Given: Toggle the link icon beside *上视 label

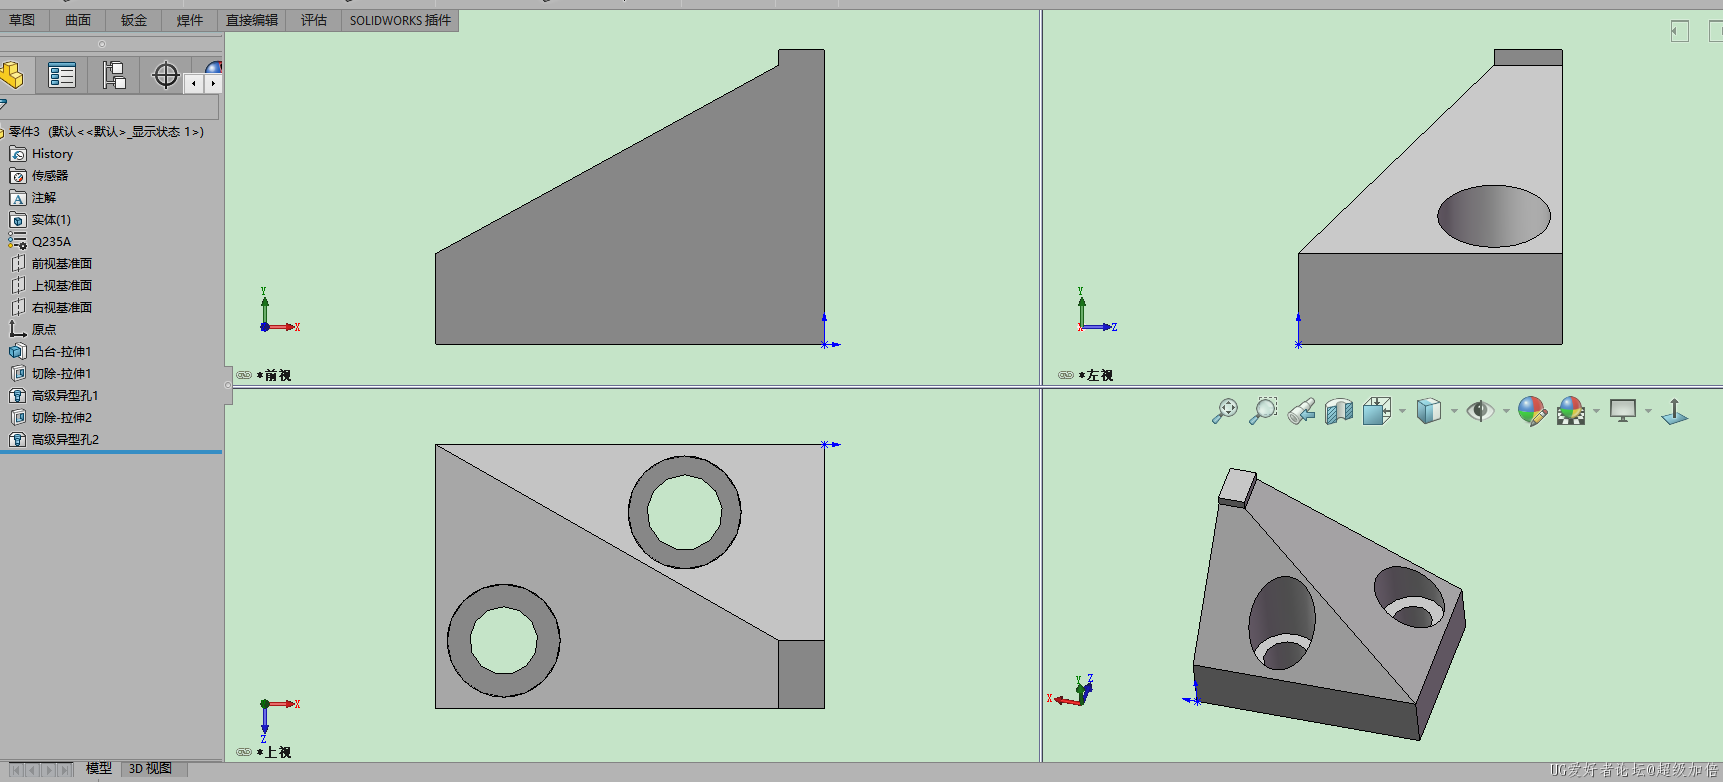Looking at the screenshot, I should pos(244,753).
